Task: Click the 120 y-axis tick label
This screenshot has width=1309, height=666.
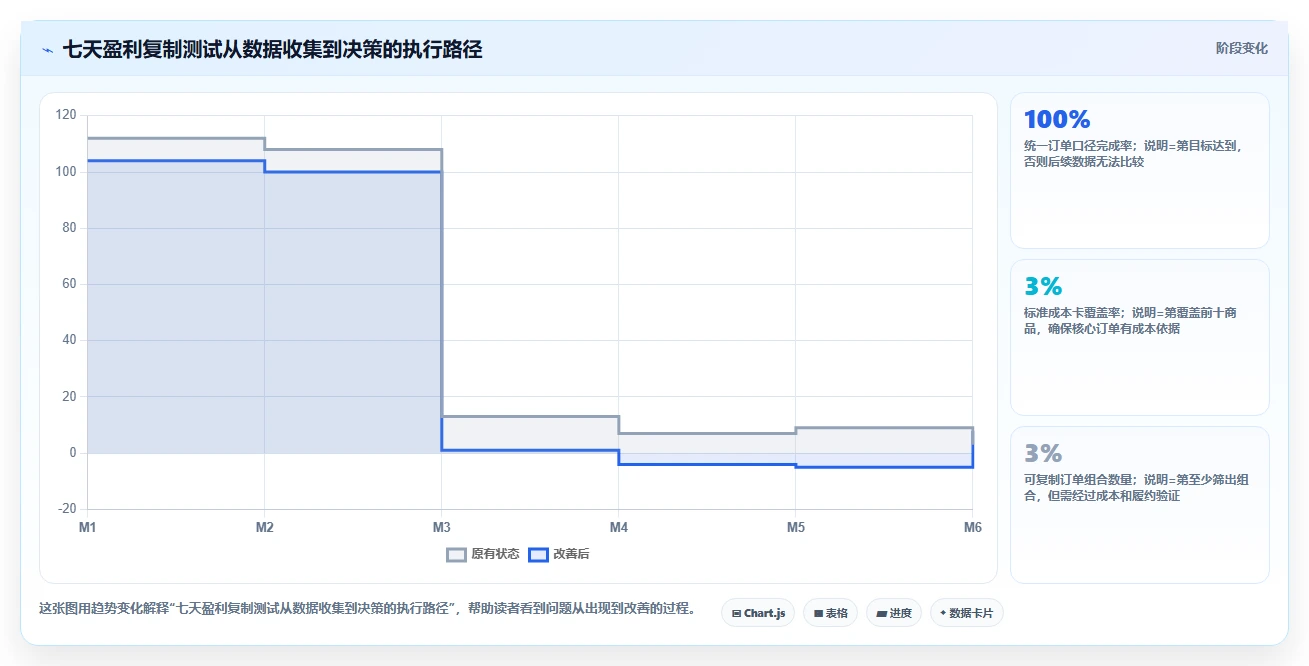Action: click(x=66, y=116)
